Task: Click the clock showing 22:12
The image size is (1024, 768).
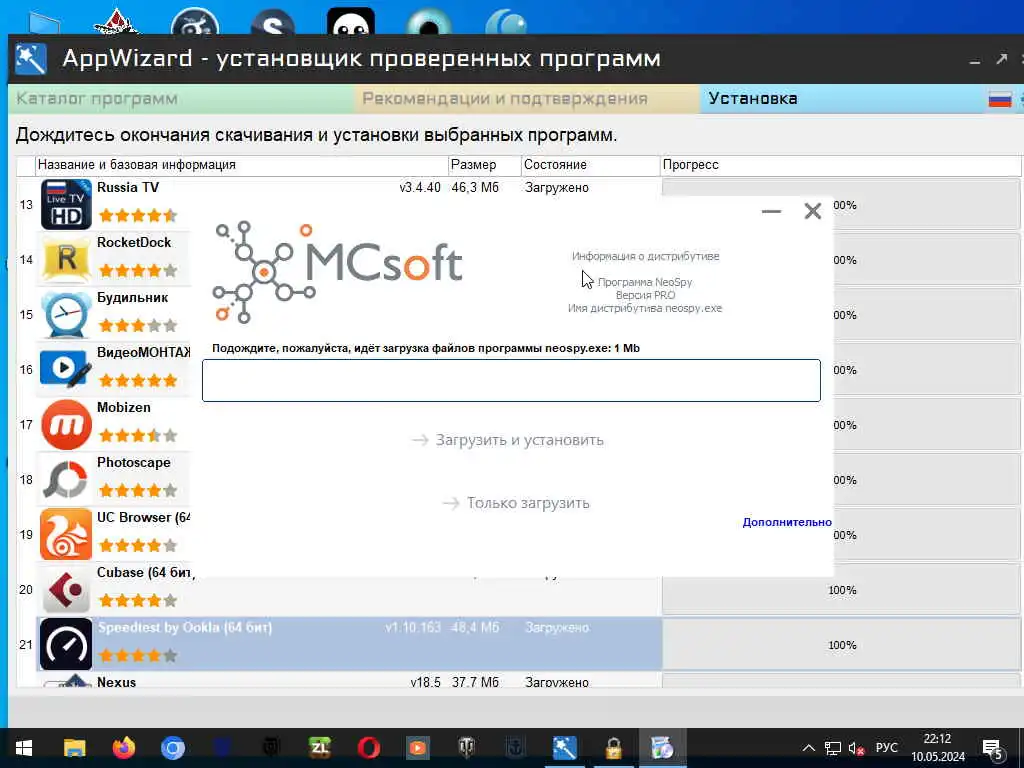Action: (937, 739)
